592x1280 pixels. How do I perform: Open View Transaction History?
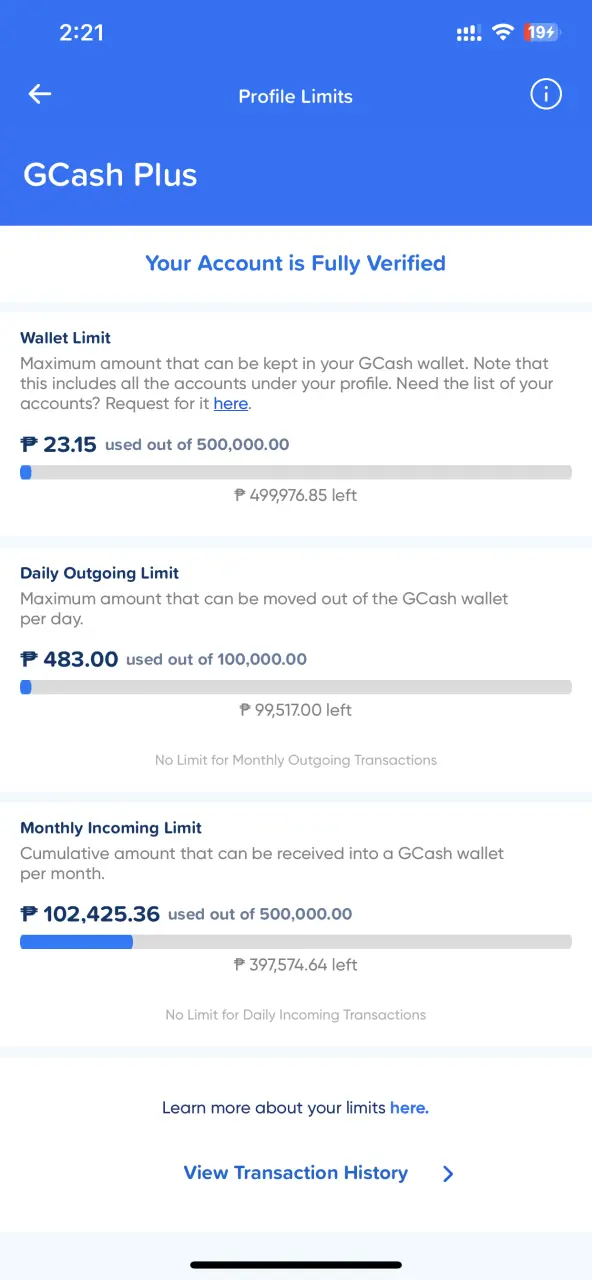coord(296,1173)
